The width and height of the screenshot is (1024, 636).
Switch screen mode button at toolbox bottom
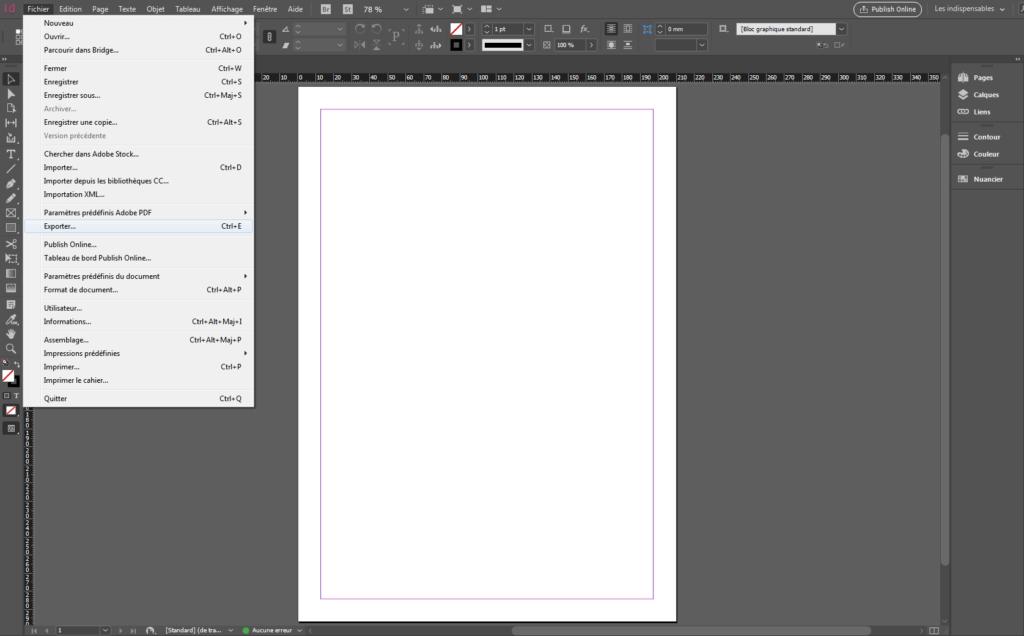coord(11,428)
